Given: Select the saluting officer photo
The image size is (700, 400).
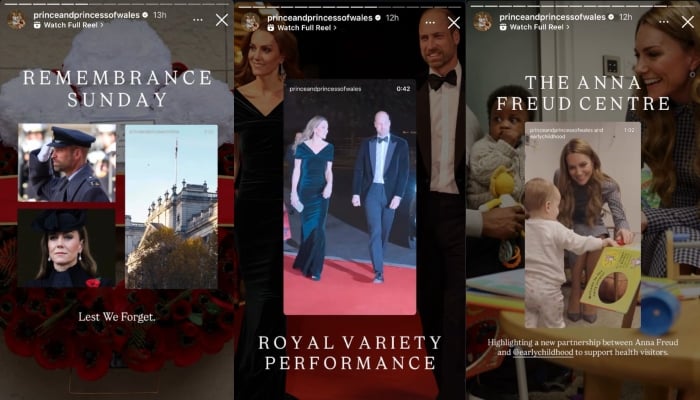Looking at the screenshot, I should pos(67,163).
